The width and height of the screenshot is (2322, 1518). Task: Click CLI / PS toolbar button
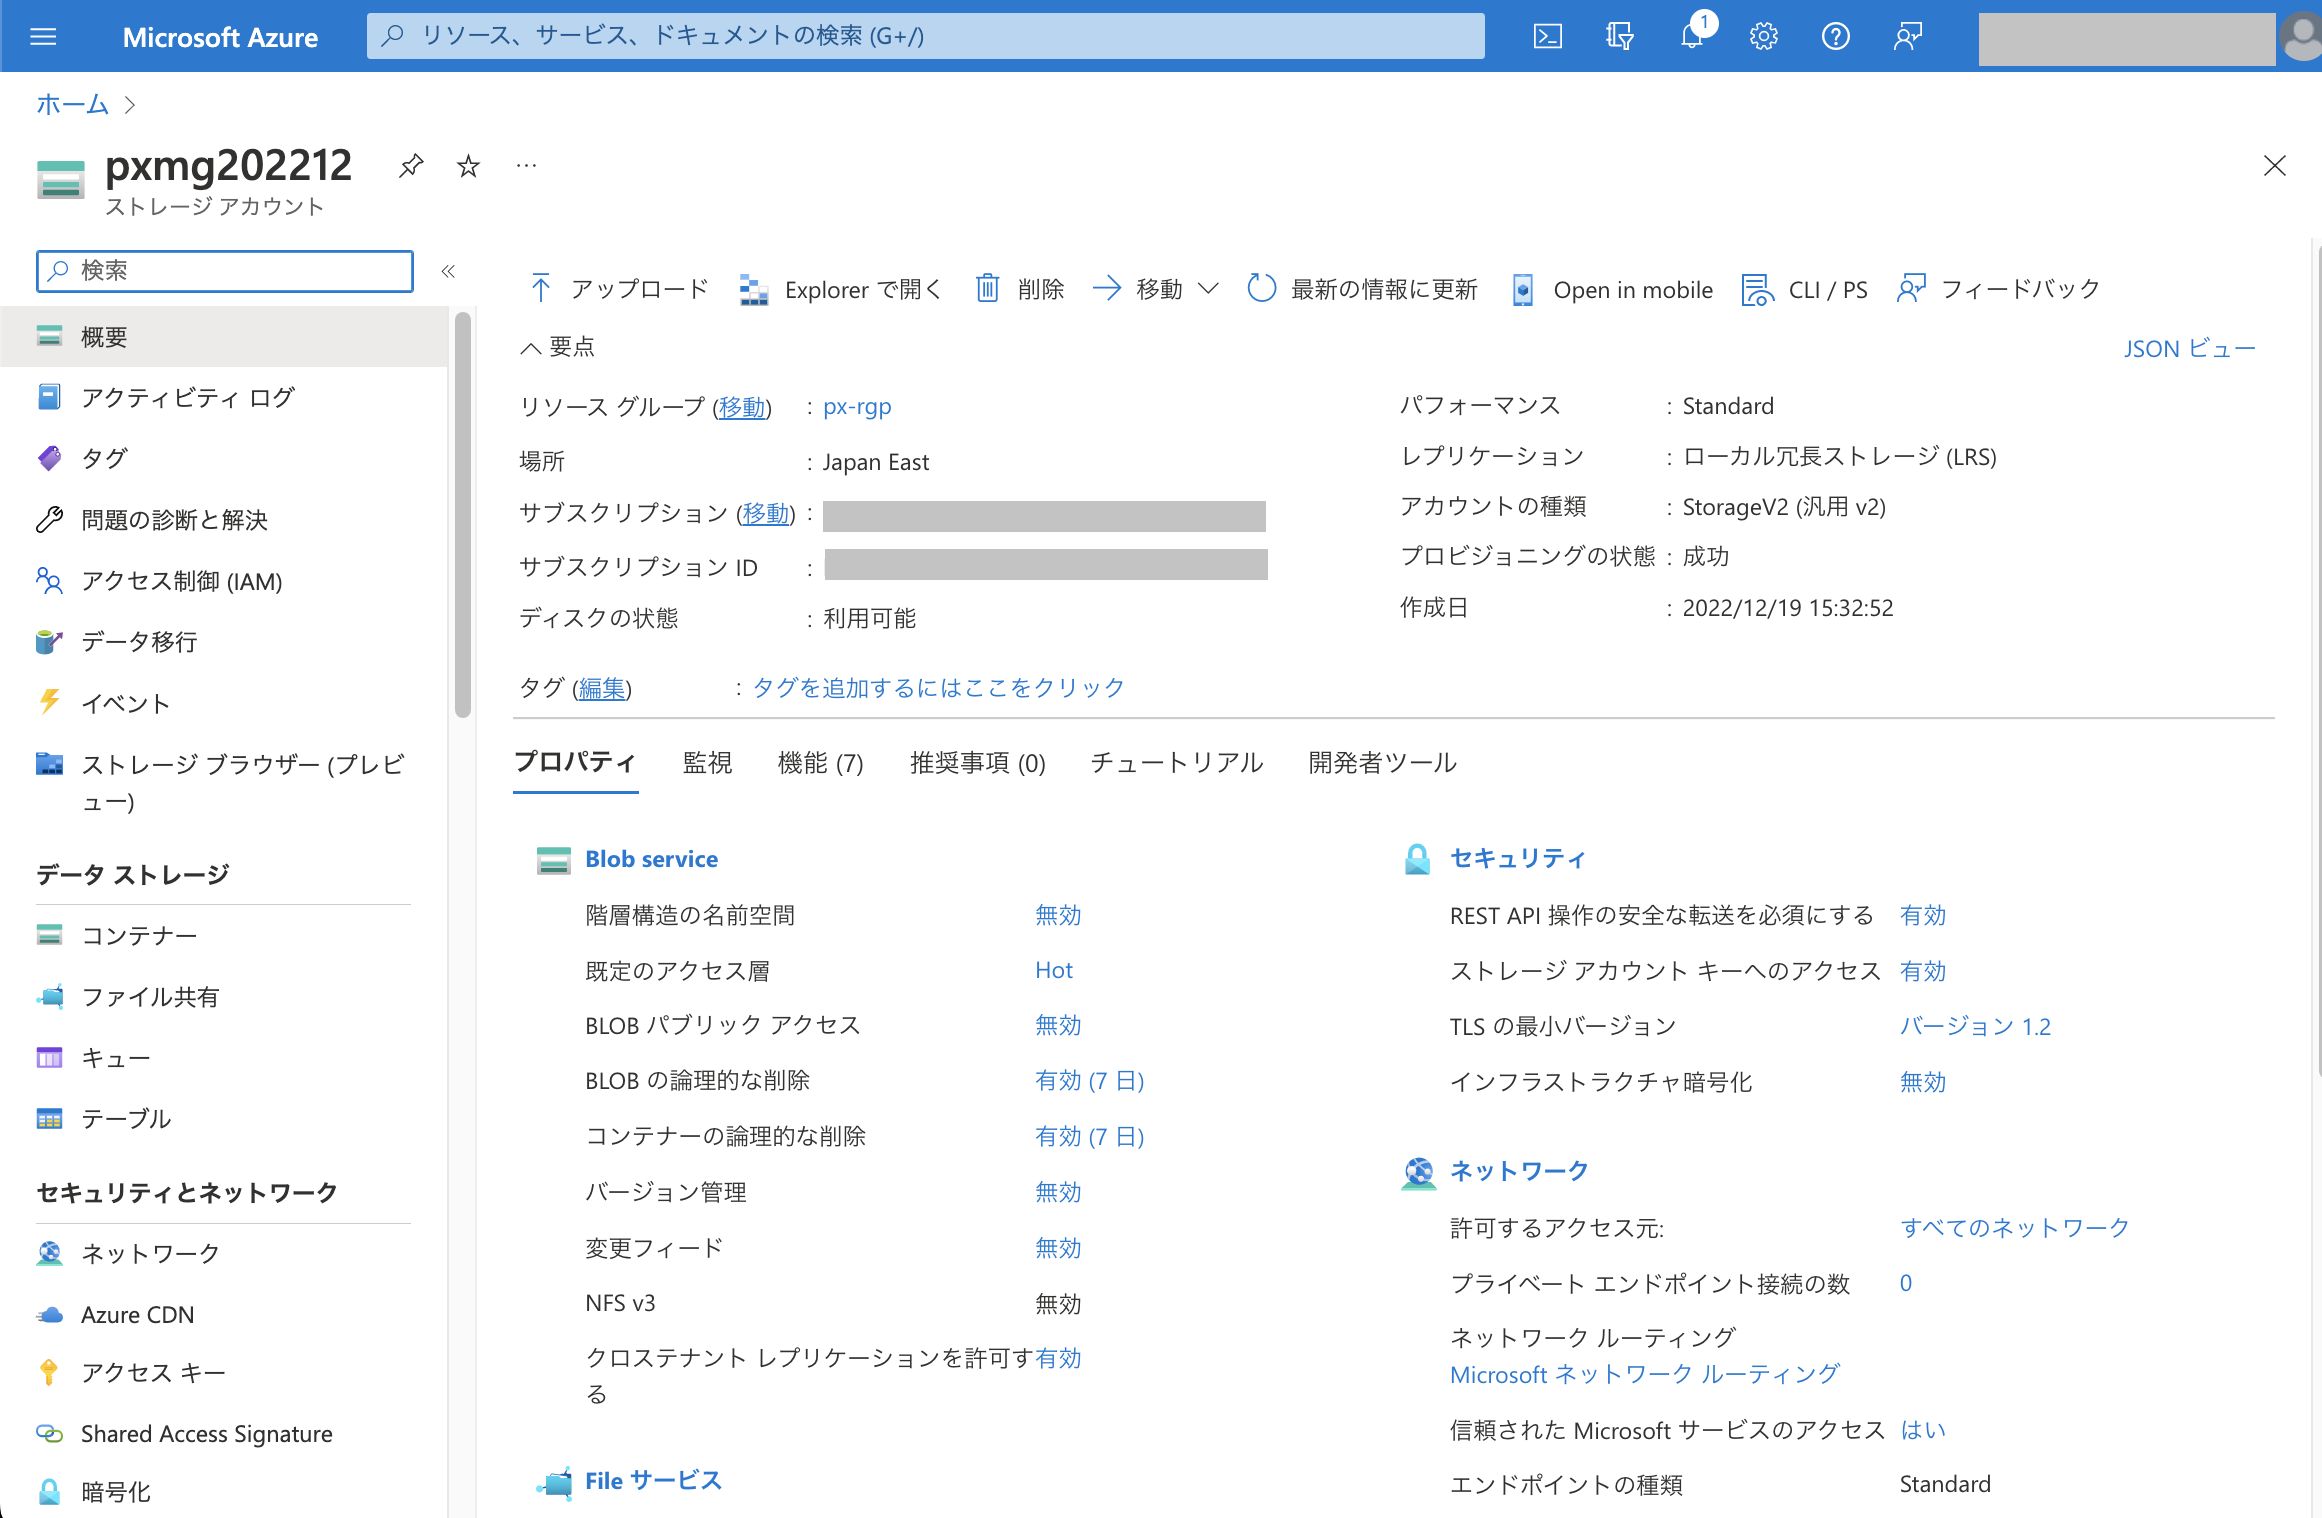point(1804,290)
